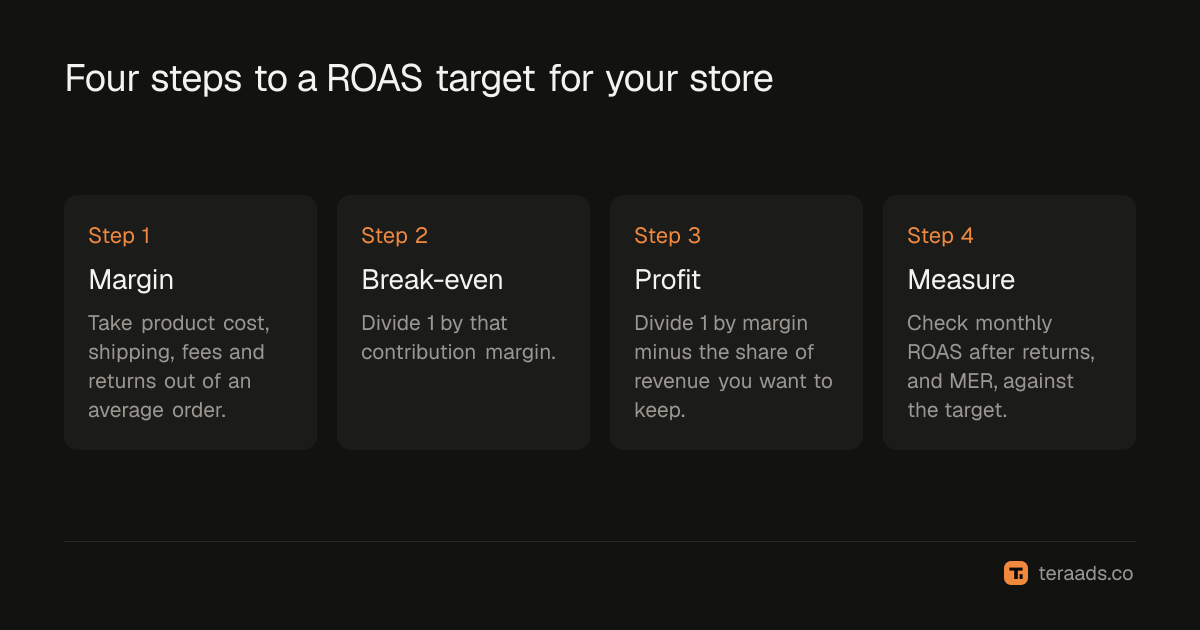Click the text 'Check monthly ROAS after returns, and MER, against the target.'

click(1003, 367)
